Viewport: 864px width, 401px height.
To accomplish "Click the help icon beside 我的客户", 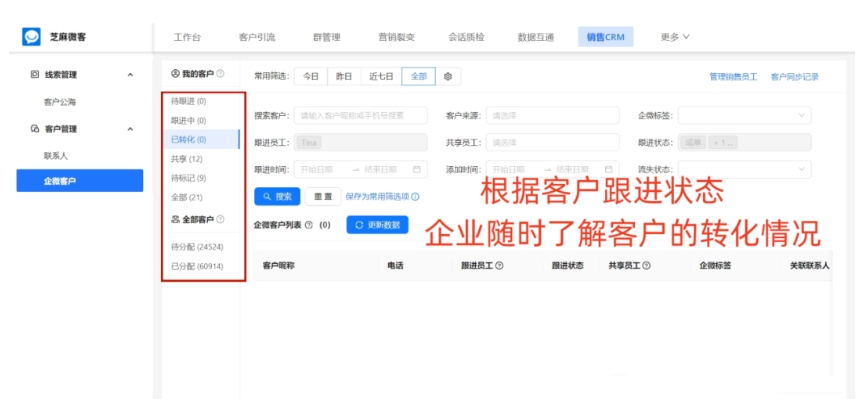I will click(x=220, y=73).
